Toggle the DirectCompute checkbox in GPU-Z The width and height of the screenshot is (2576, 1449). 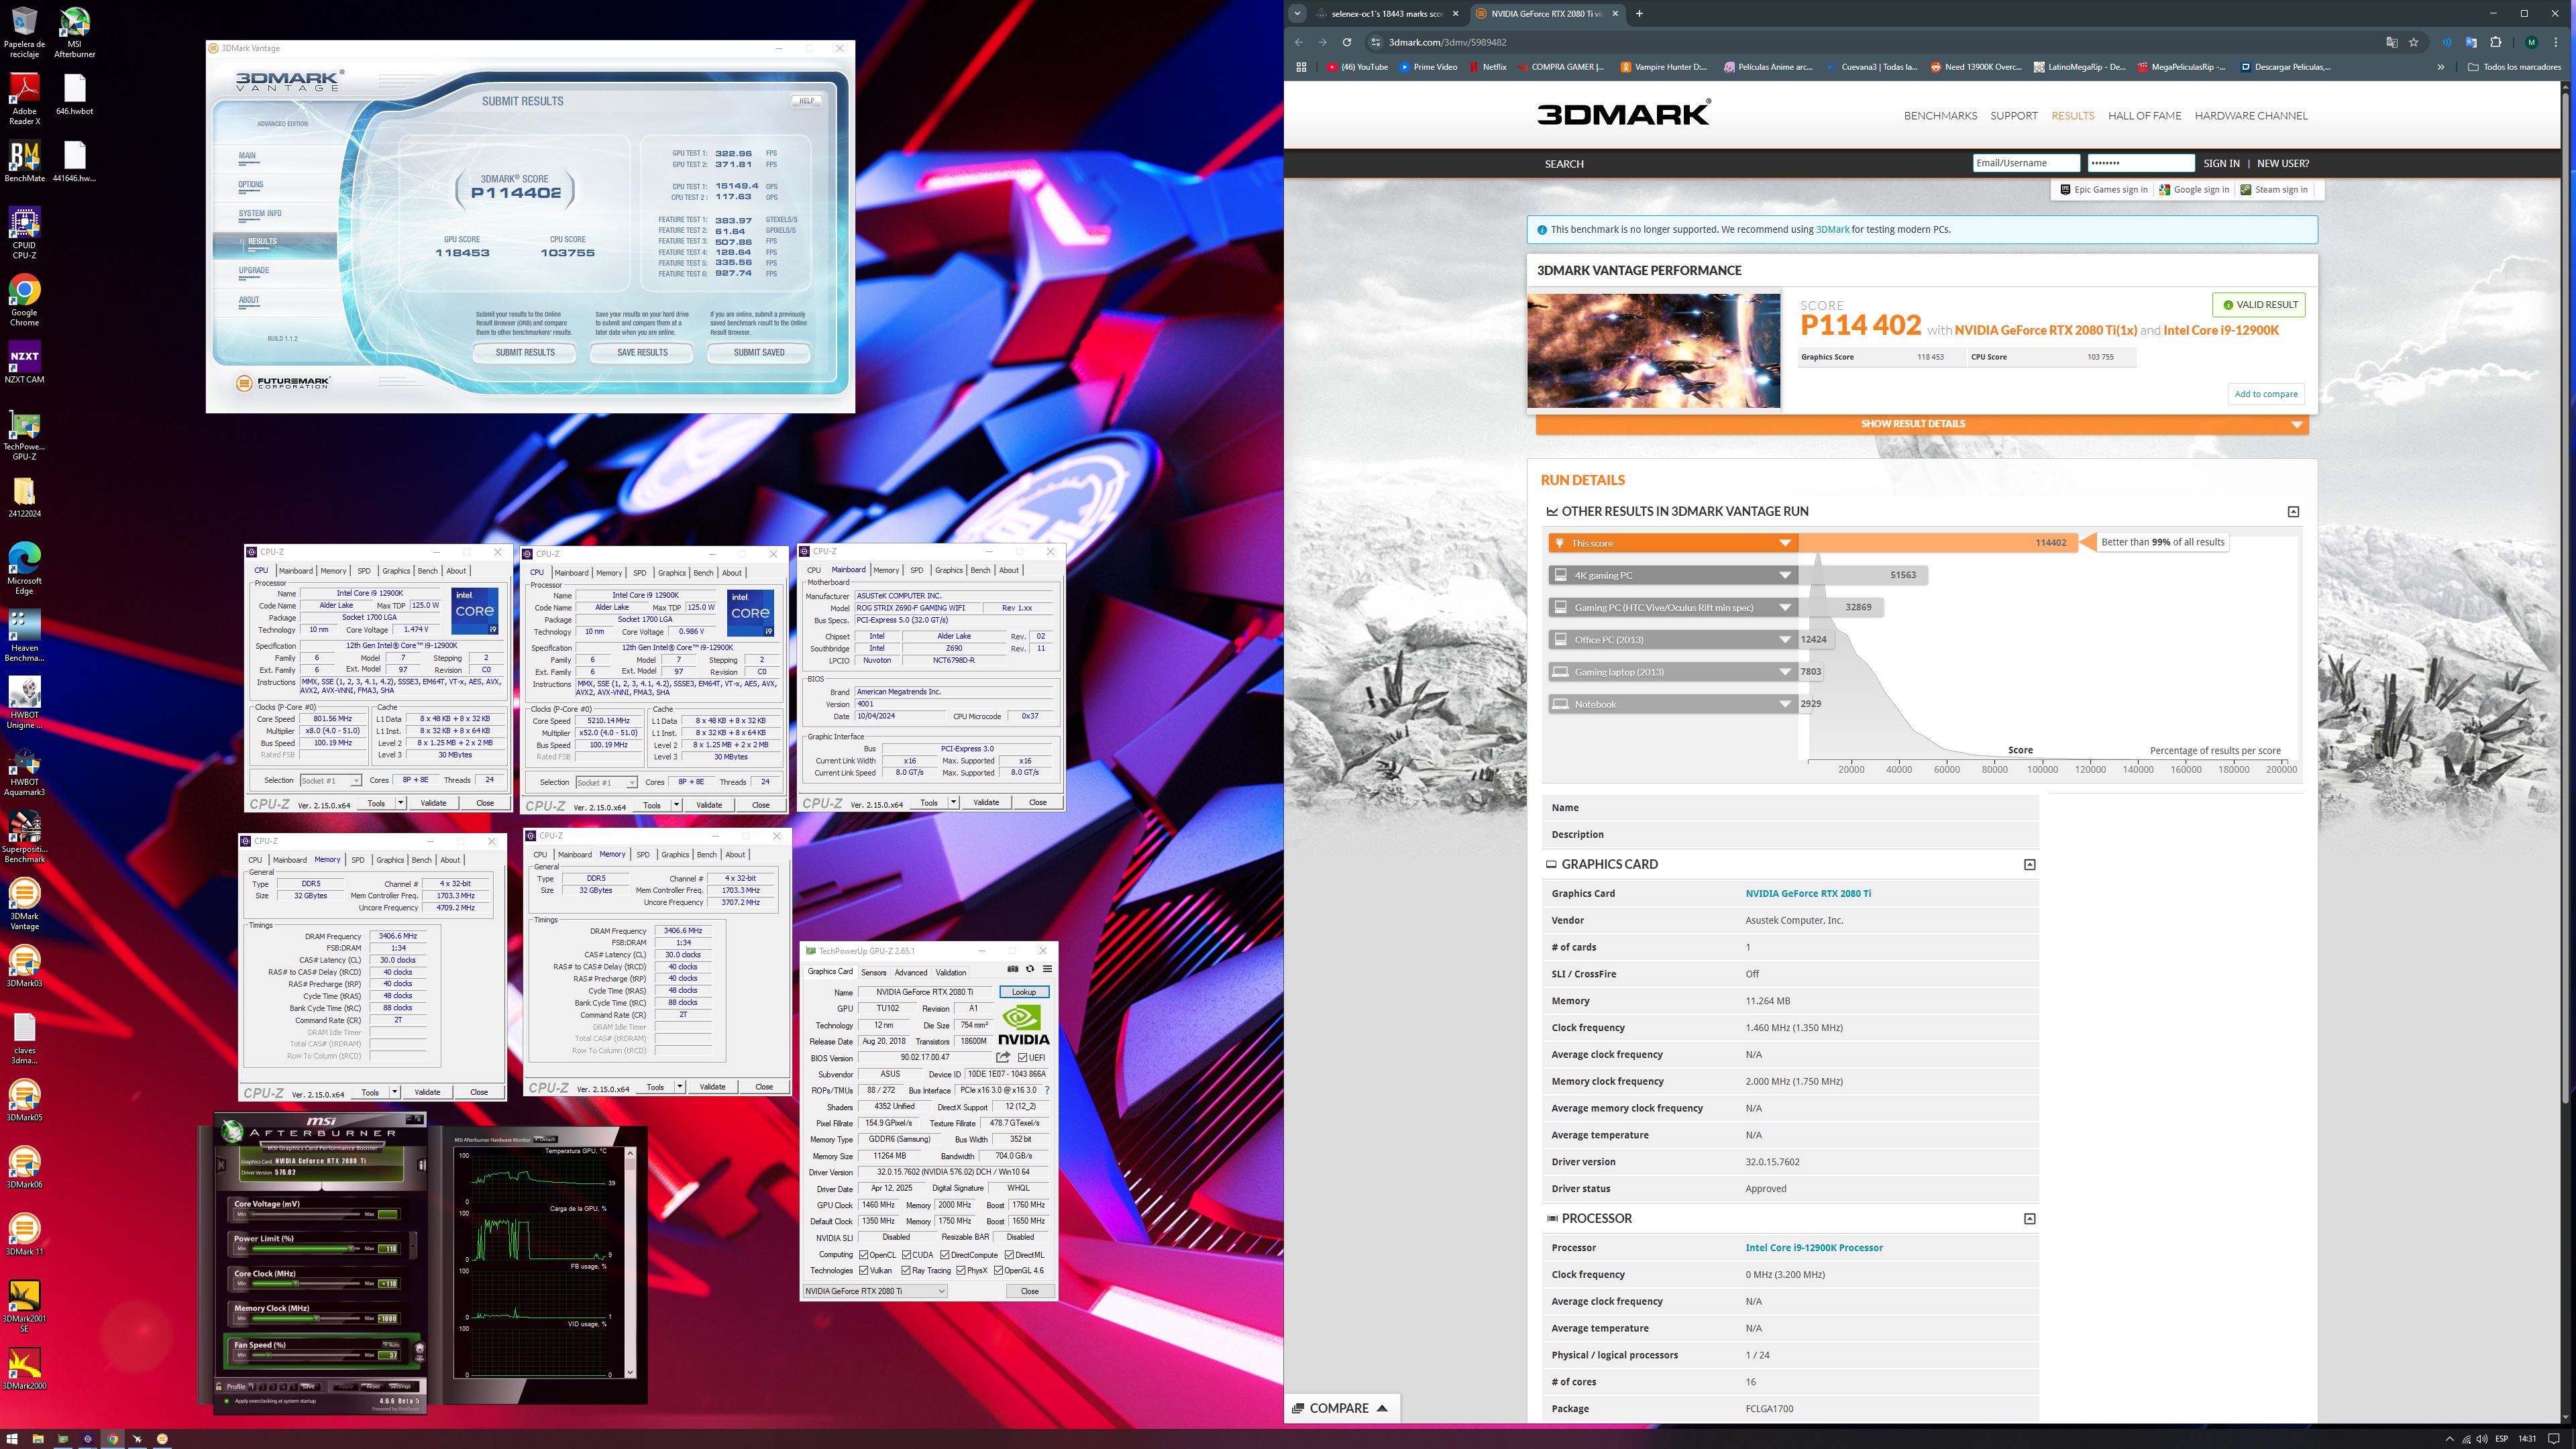tap(945, 1254)
